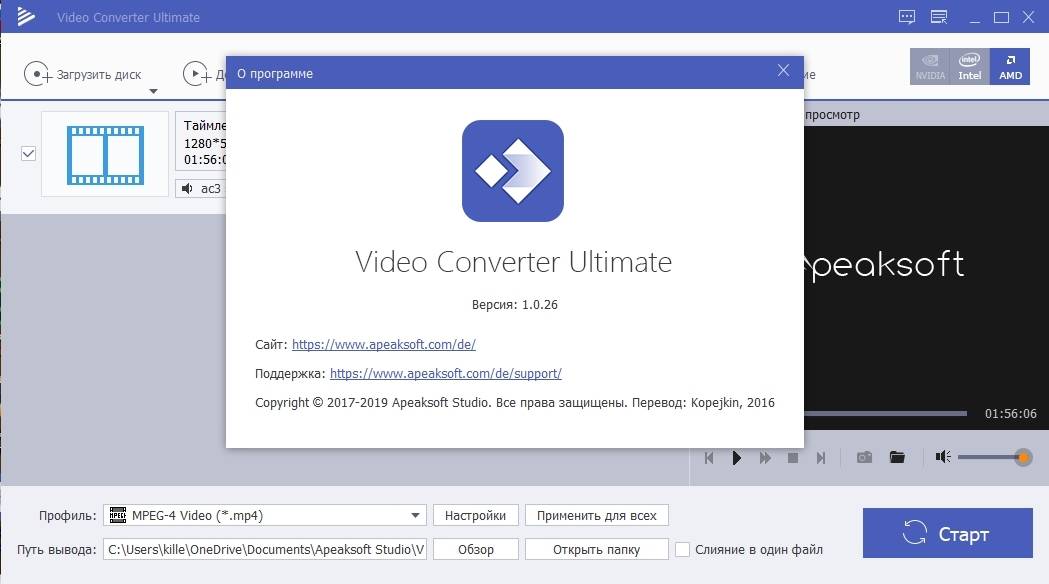Image resolution: width=1049 pixels, height=584 pixels.
Task: Play the preview video
Action: tap(737, 458)
